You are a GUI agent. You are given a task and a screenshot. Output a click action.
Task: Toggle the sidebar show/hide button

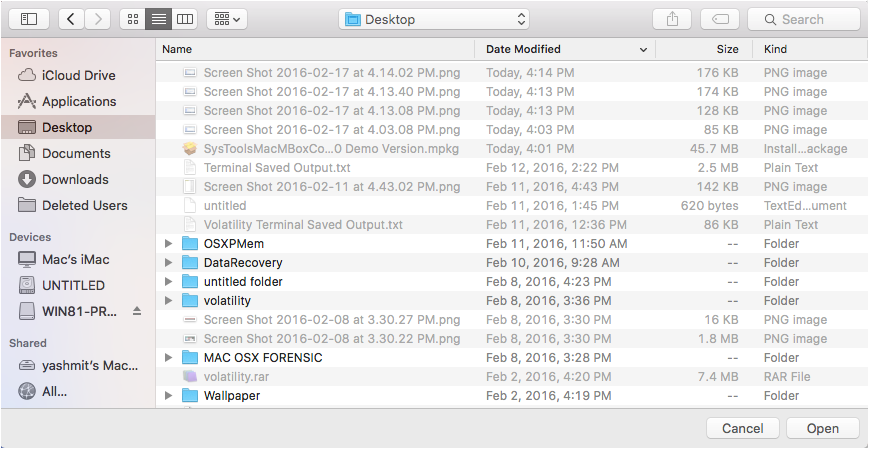click(28, 19)
